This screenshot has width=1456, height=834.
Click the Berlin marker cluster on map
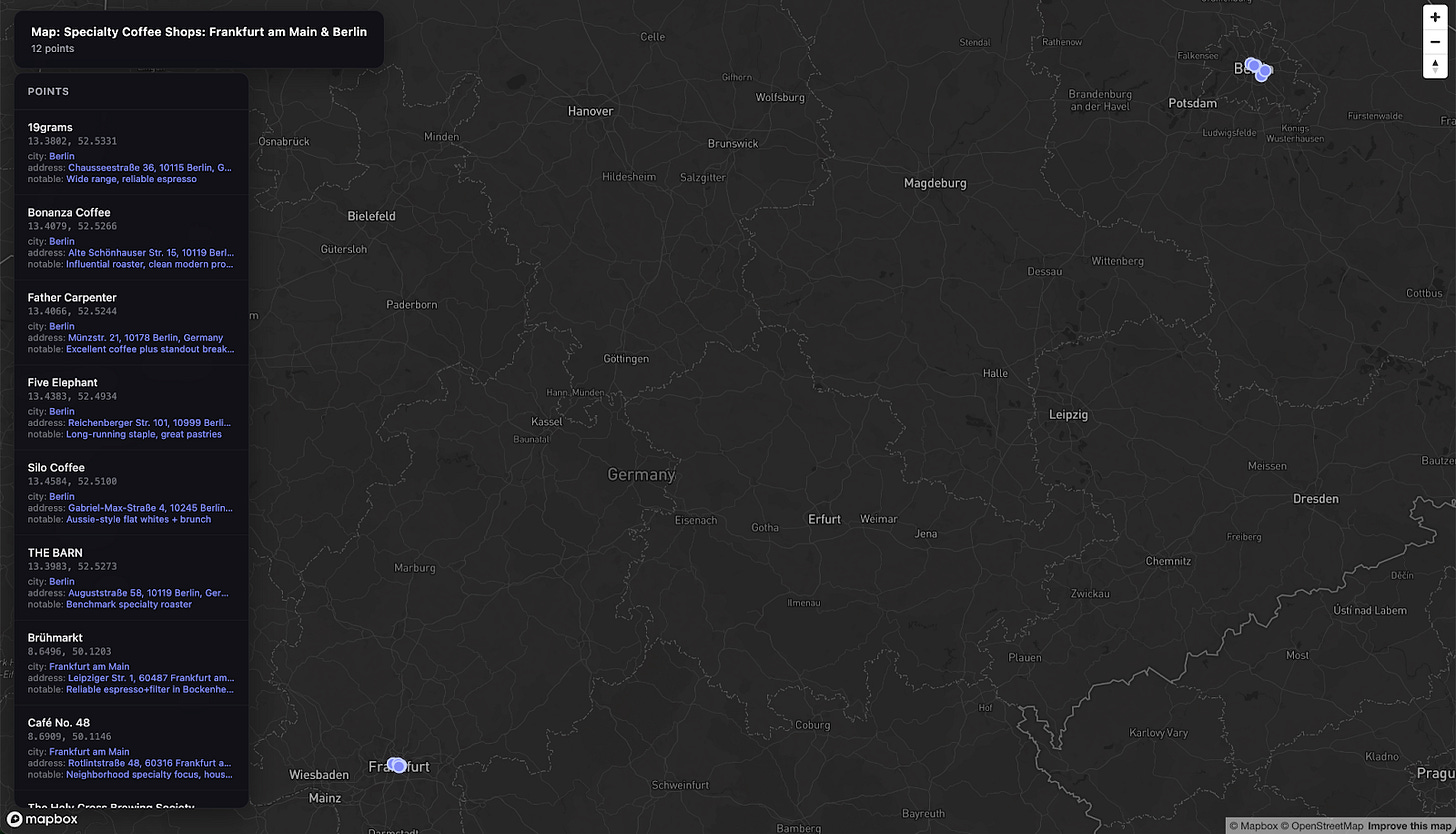(x=1259, y=69)
